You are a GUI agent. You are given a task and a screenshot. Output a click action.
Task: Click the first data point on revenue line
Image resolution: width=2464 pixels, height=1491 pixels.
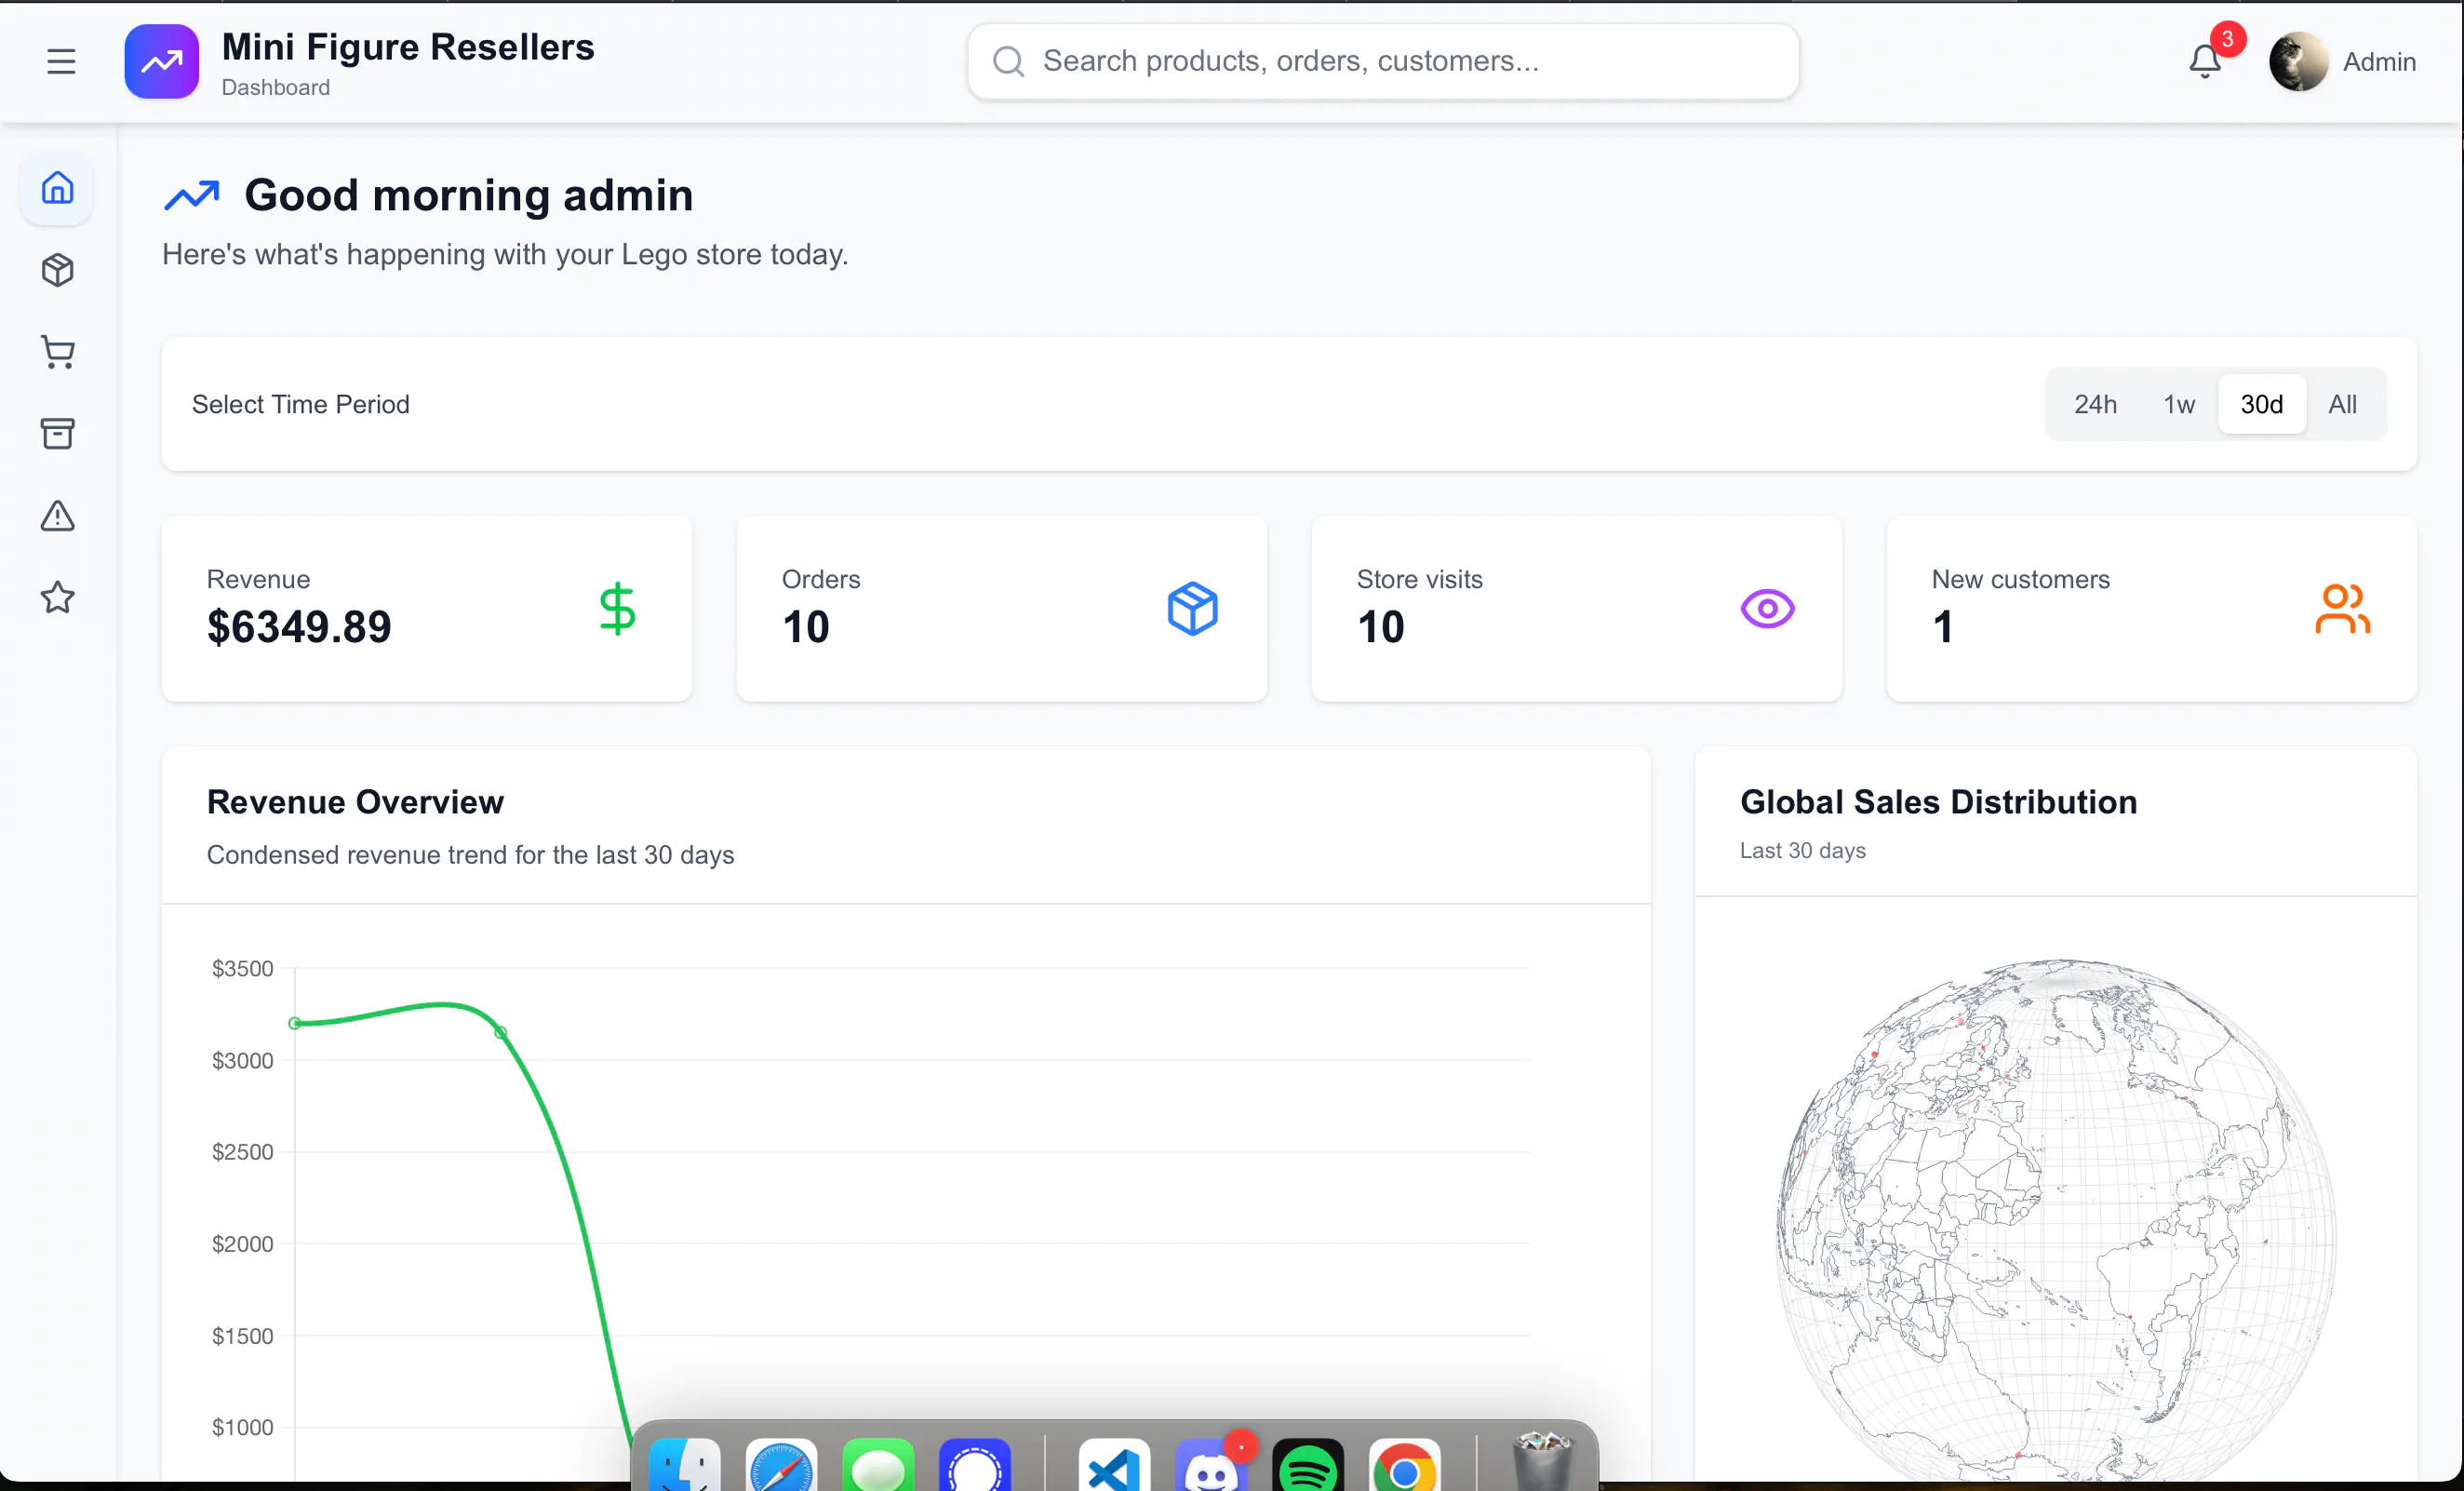click(294, 1023)
